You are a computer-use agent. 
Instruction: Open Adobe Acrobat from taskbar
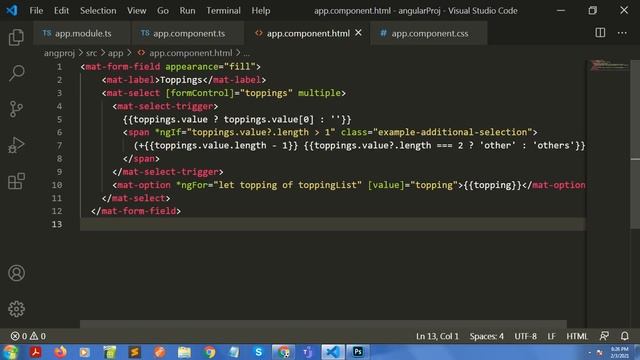(36, 352)
